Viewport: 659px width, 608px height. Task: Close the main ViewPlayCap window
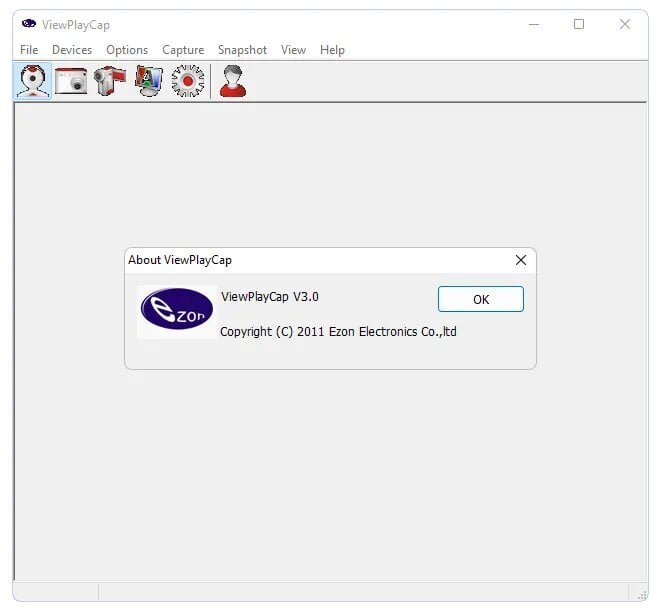[625, 24]
